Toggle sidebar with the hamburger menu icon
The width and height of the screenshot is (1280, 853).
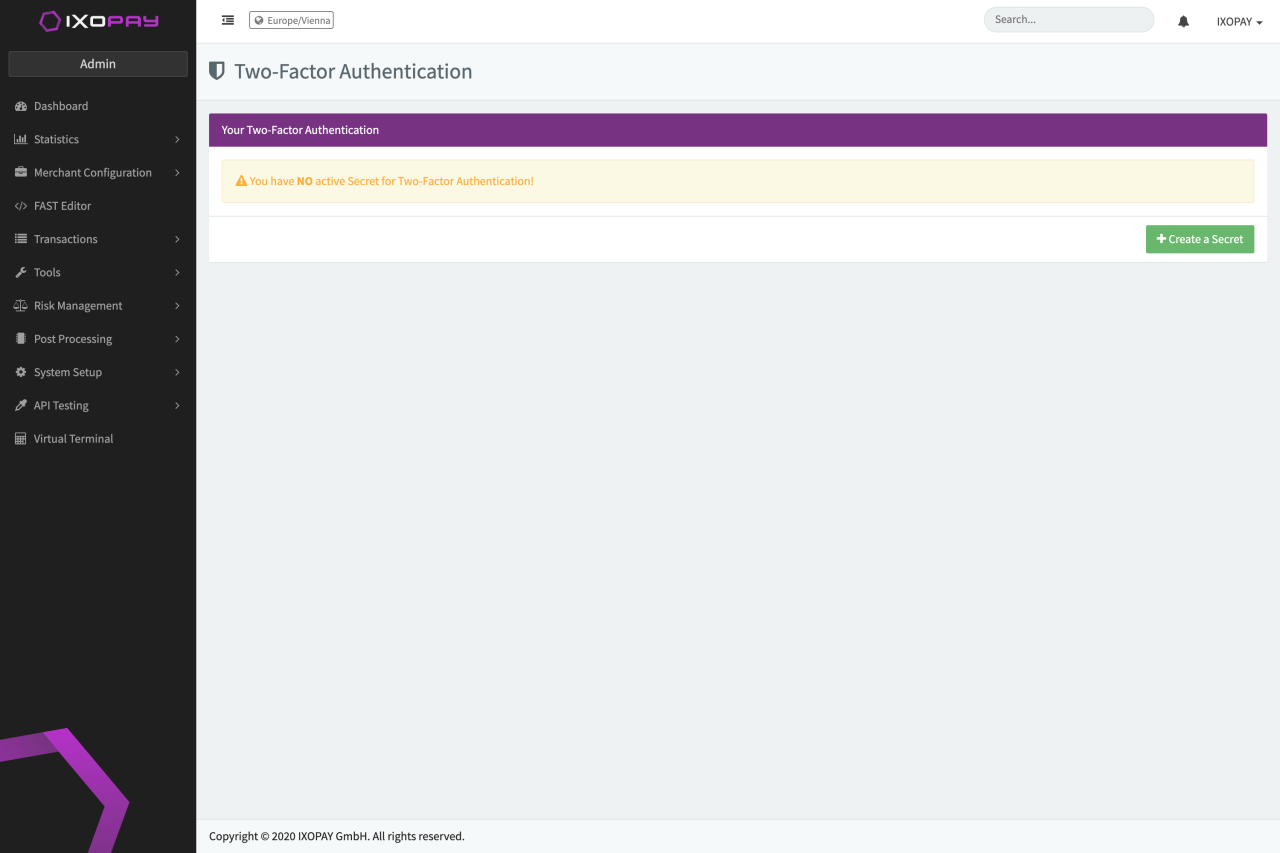pos(228,20)
